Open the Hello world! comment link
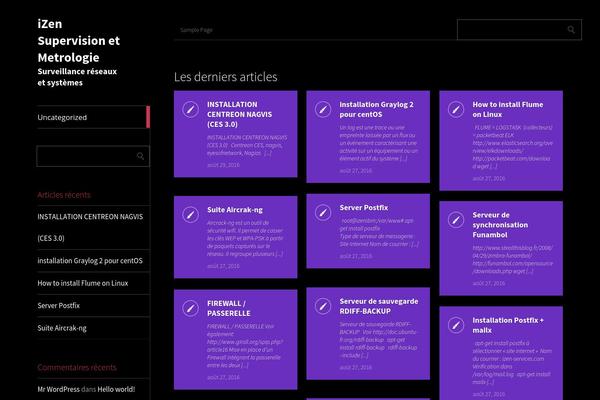Screen dimensions: 600x400 (116, 389)
